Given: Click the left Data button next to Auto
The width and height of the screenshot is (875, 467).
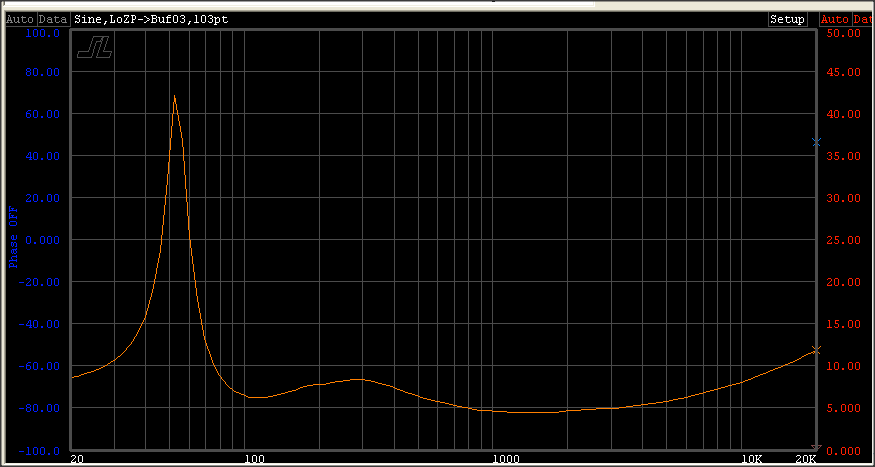Looking at the screenshot, I should [x=53, y=19].
